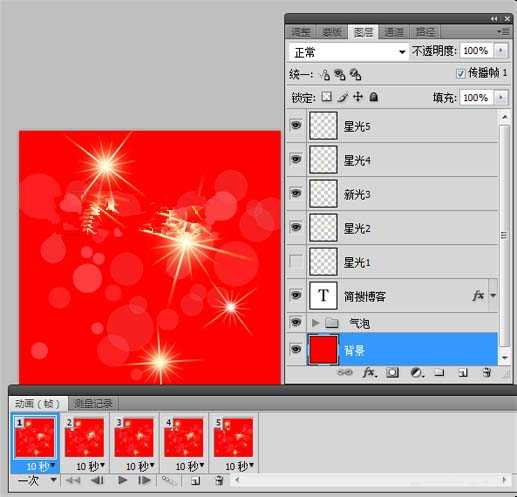Image resolution: width=517 pixels, height=497 pixels.
Task: Expand the 气泡 layer group
Action: pyautogui.click(x=315, y=322)
